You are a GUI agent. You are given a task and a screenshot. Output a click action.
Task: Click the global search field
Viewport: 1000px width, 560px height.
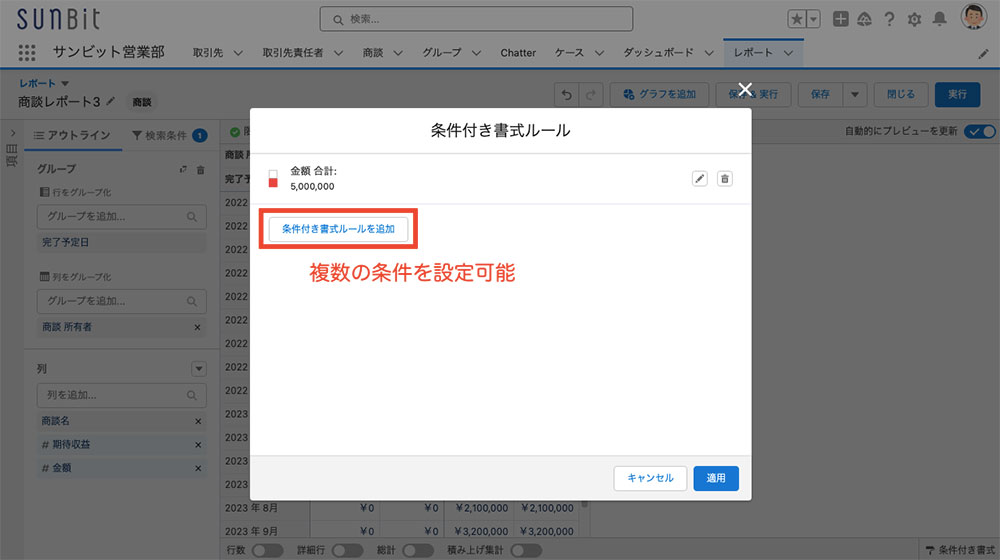(x=476, y=19)
